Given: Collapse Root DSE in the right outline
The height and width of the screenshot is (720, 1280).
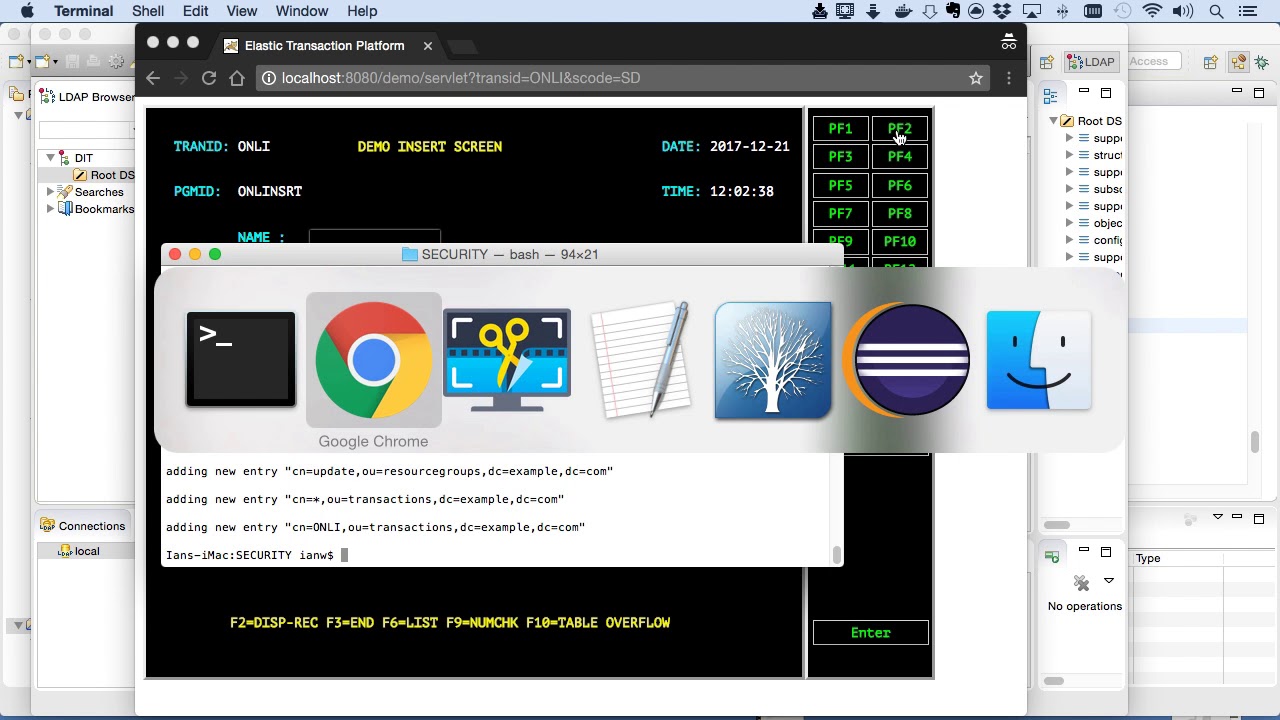Looking at the screenshot, I should coord(1053,121).
